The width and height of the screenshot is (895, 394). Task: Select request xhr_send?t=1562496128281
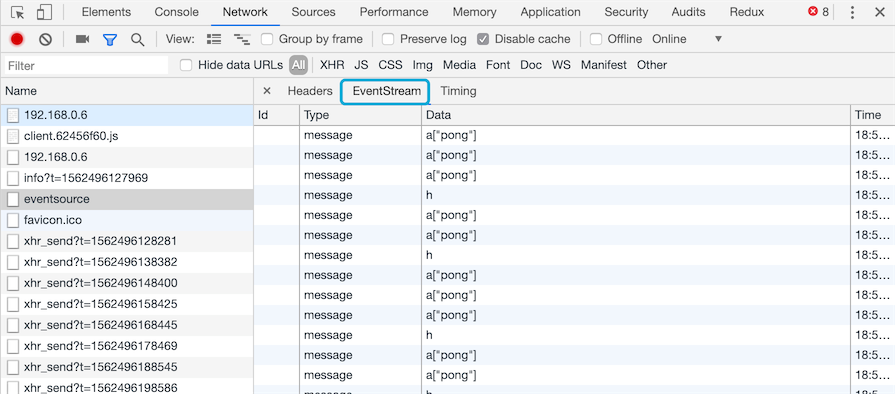[127, 241]
